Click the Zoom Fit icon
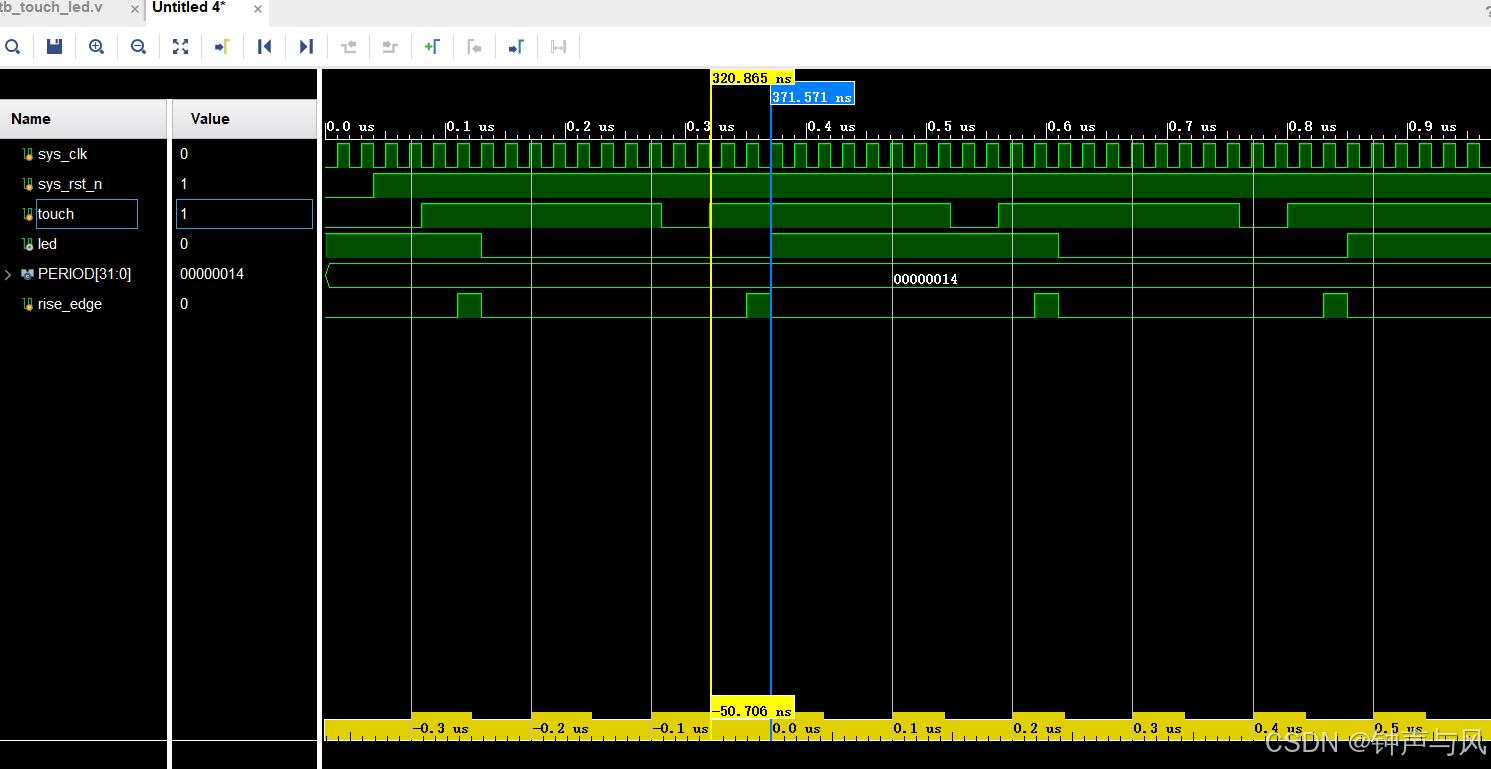Screen dimensions: 1491x769 click(x=180, y=46)
